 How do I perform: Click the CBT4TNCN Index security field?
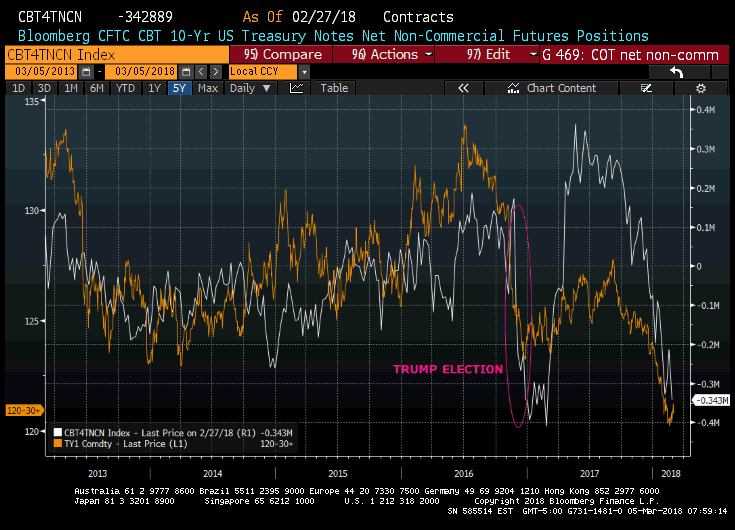point(117,54)
